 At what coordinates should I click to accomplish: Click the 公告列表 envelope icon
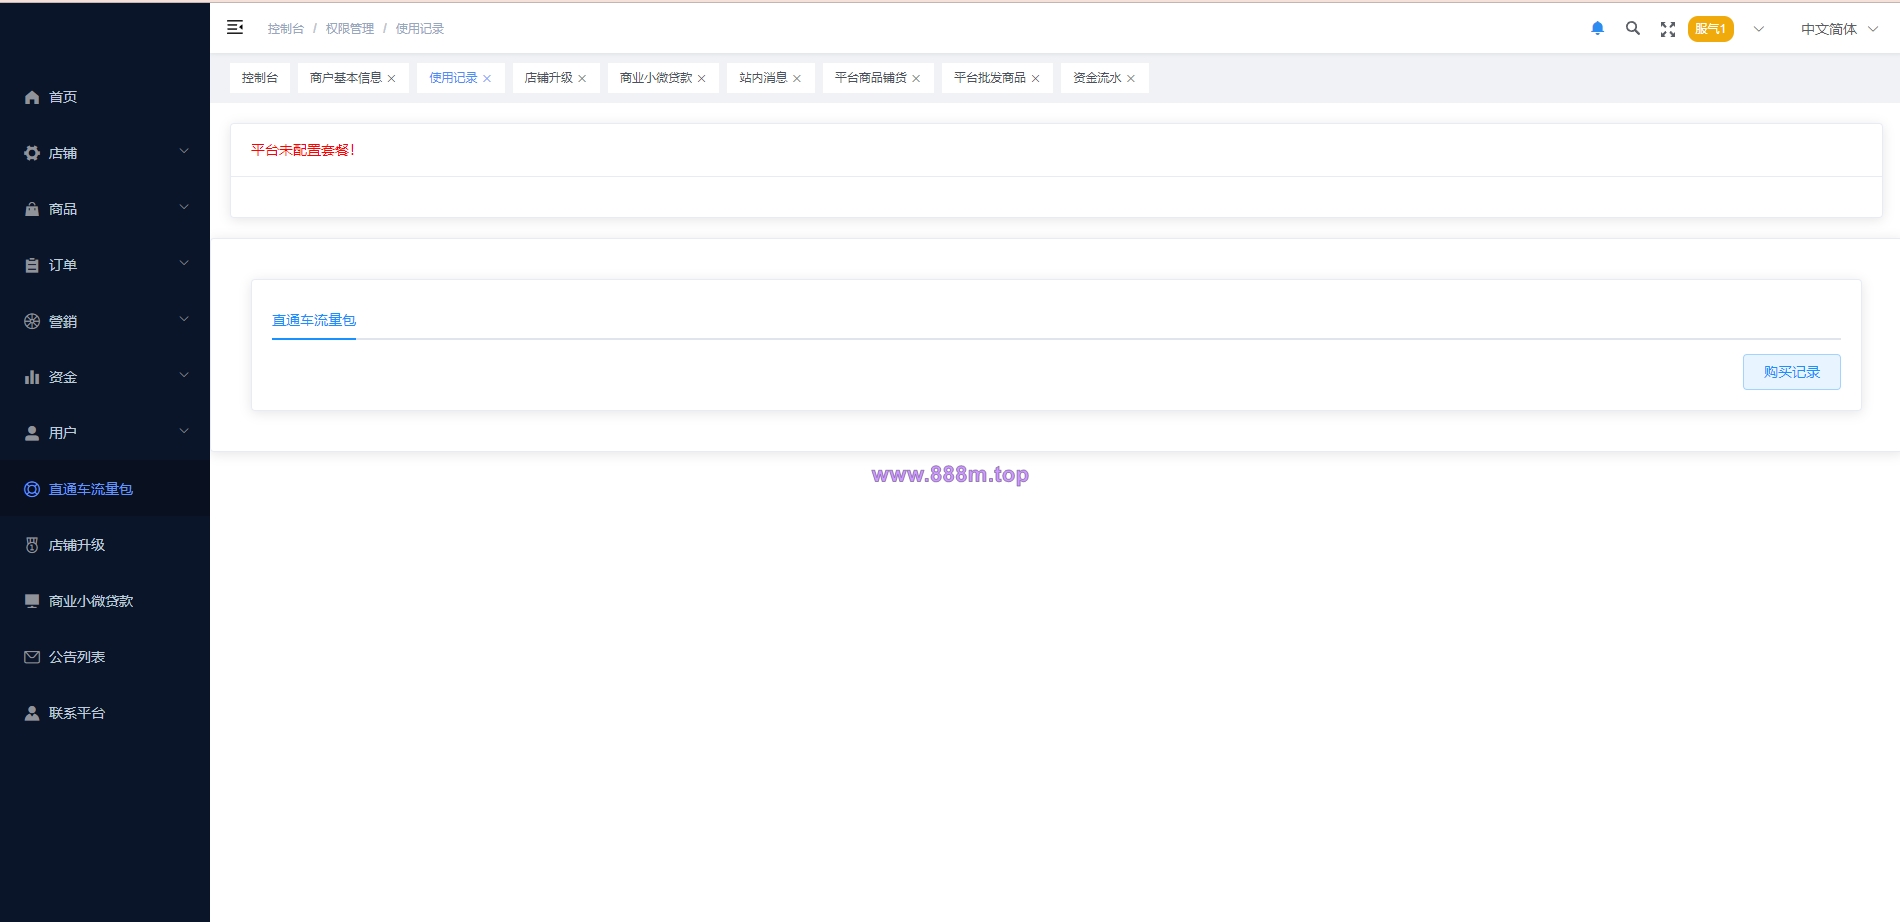pos(32,657)
